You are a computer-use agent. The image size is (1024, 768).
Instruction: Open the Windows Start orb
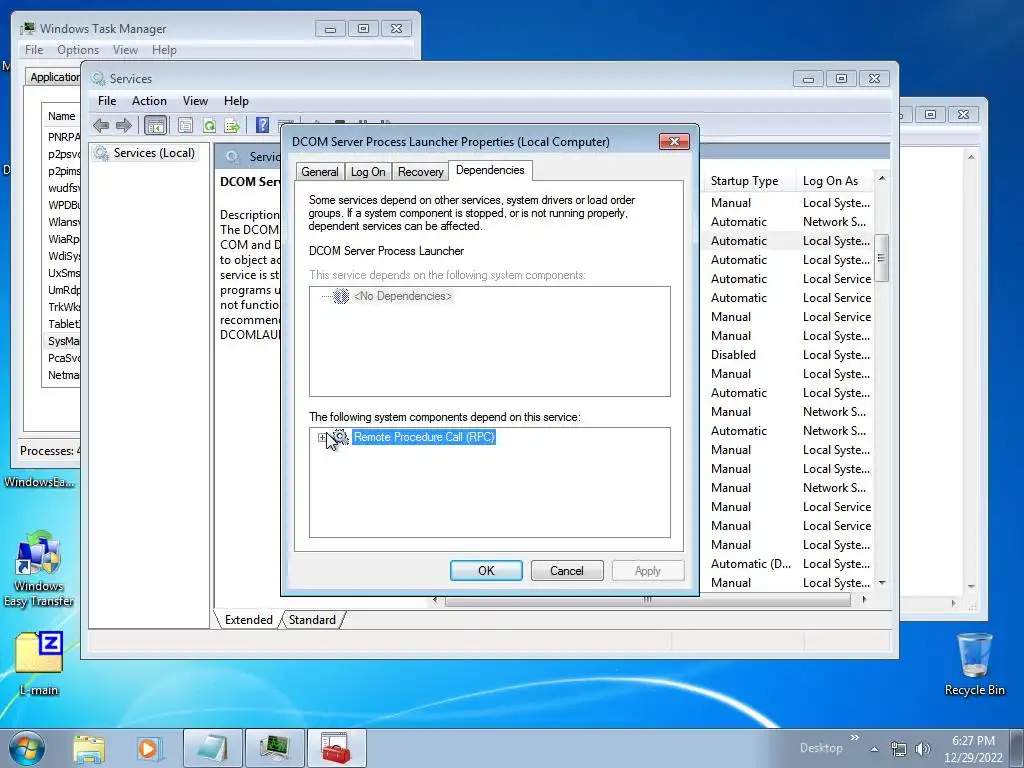[27, 748]
